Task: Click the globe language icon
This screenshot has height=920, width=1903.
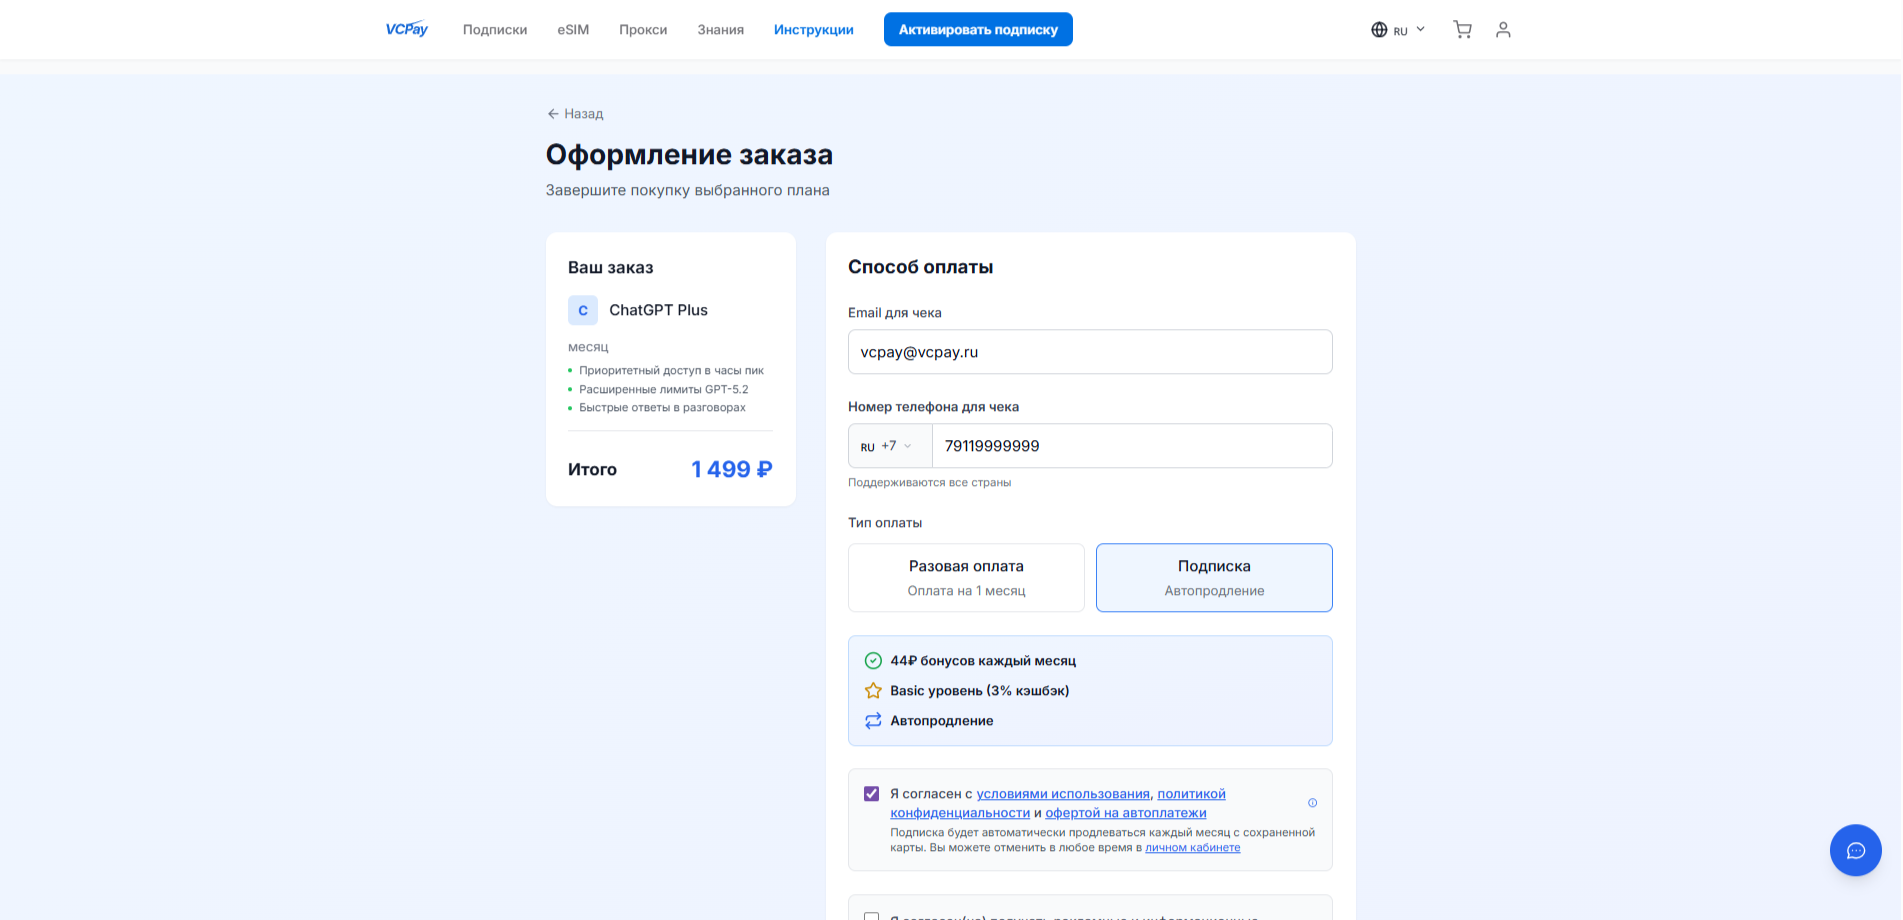Action: (x=1379, y=30)
